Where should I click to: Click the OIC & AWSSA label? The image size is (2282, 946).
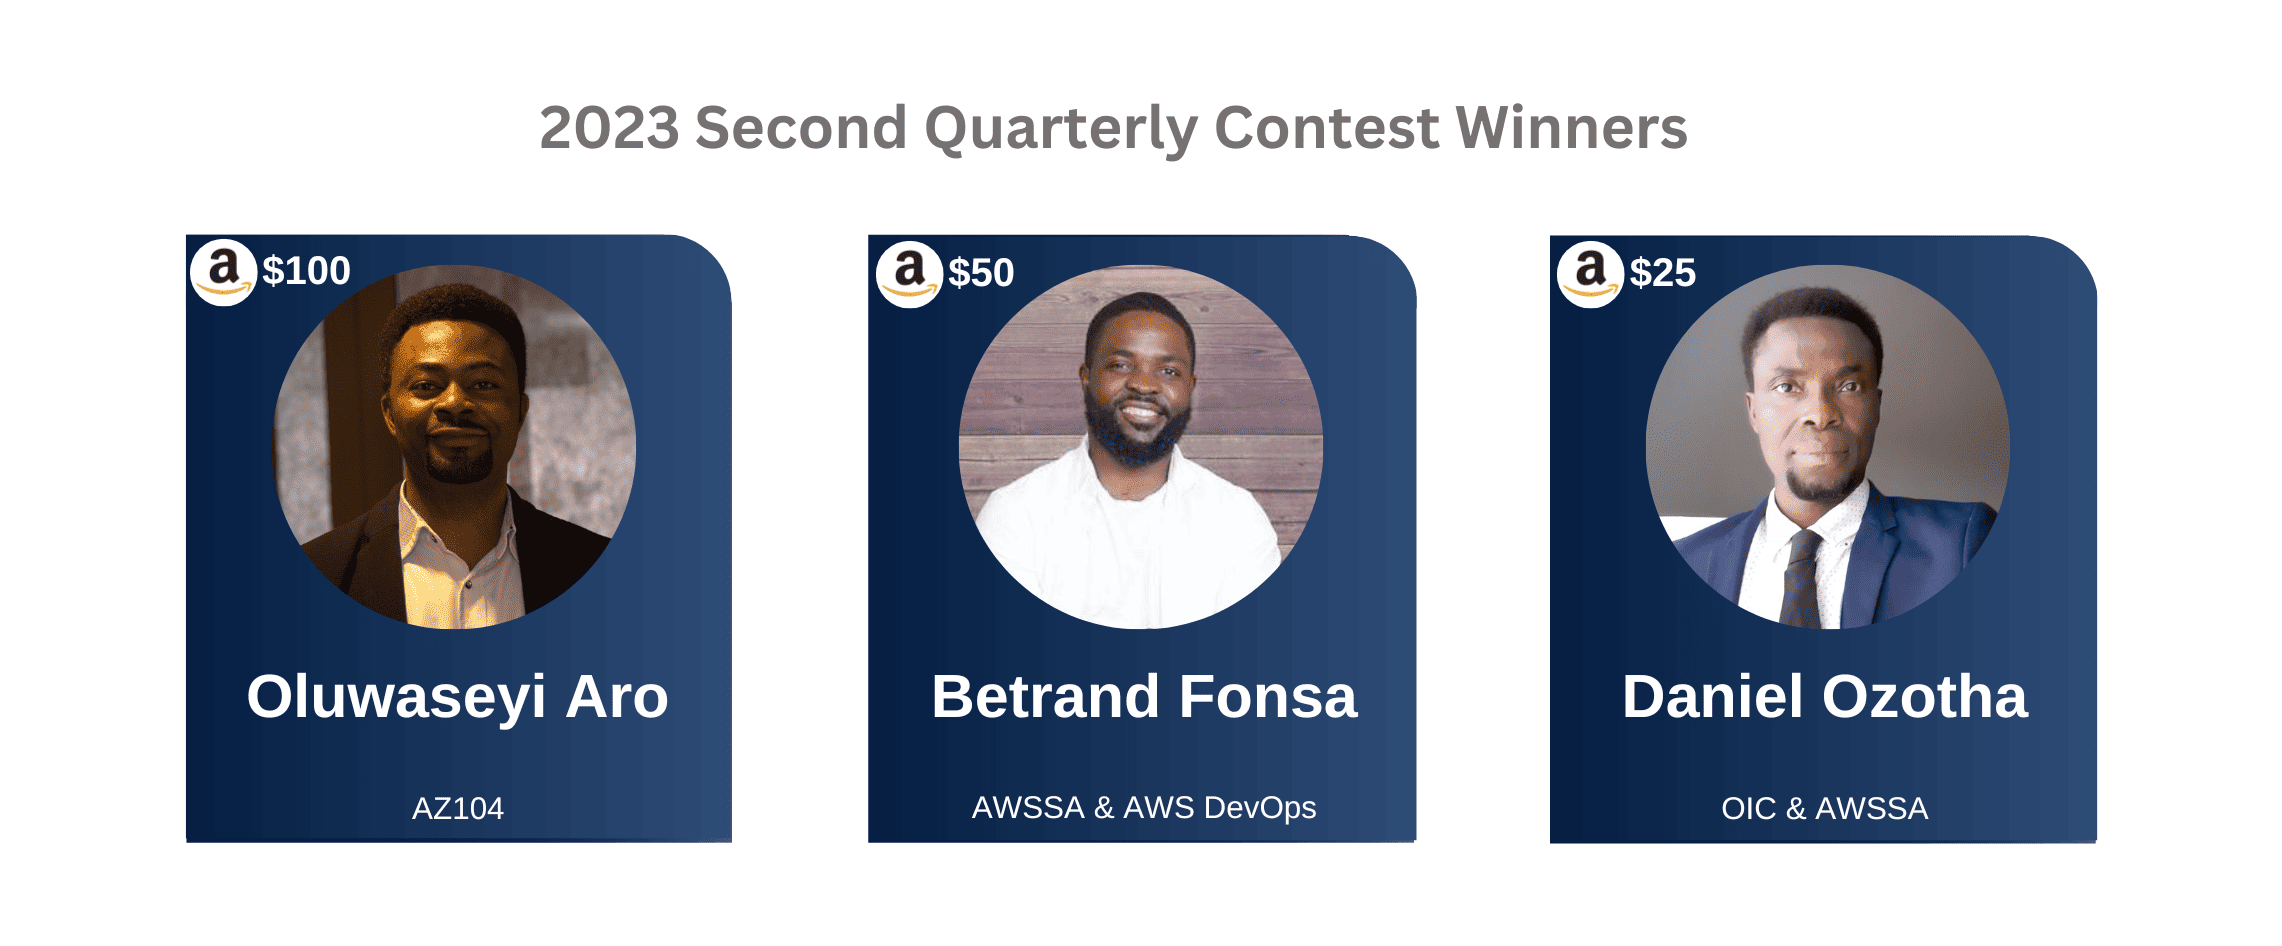click(x=1824, y=808)
